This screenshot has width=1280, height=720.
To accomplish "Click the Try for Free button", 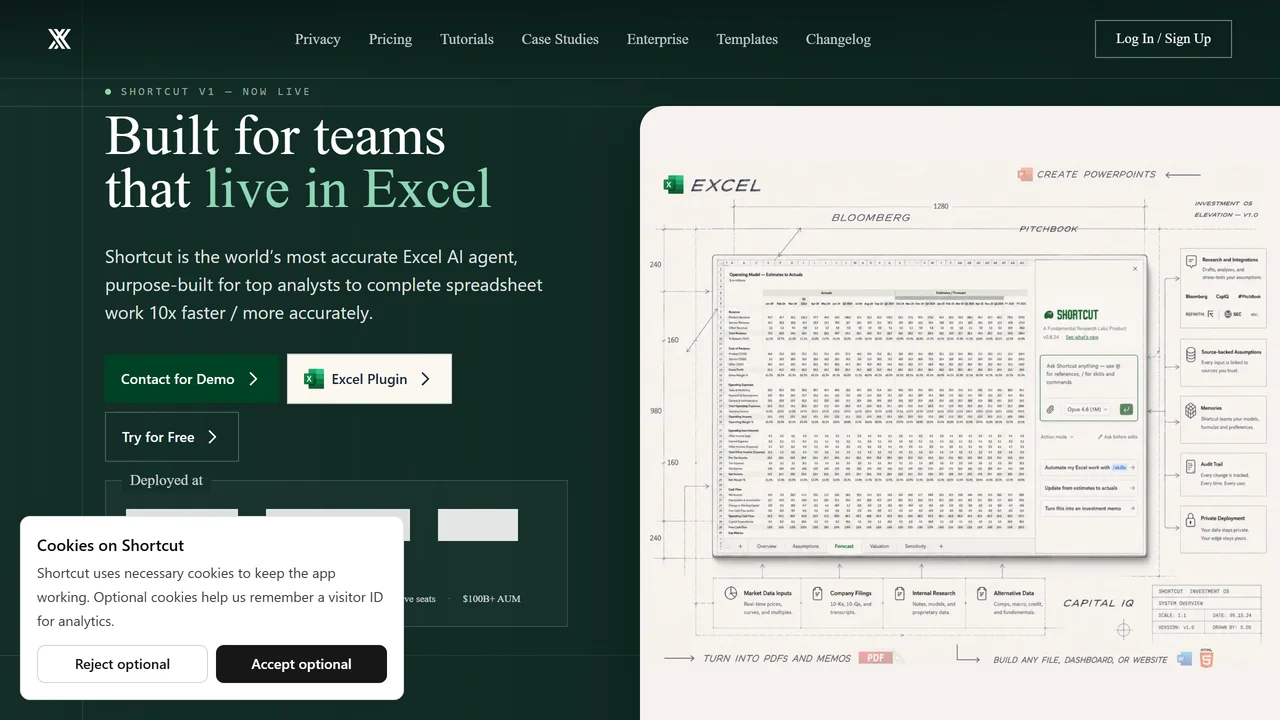I will coord(172,437).
